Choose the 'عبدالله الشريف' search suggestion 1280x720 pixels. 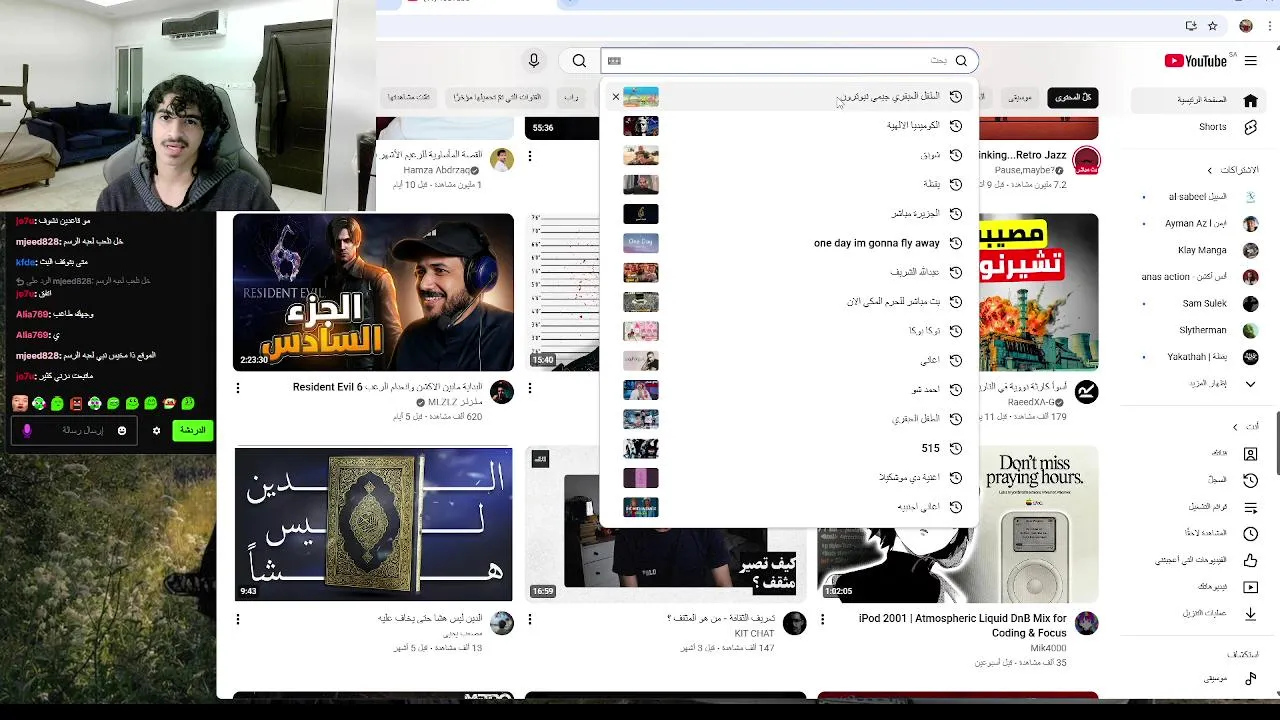pyautogui.click(x=790, y=272)
